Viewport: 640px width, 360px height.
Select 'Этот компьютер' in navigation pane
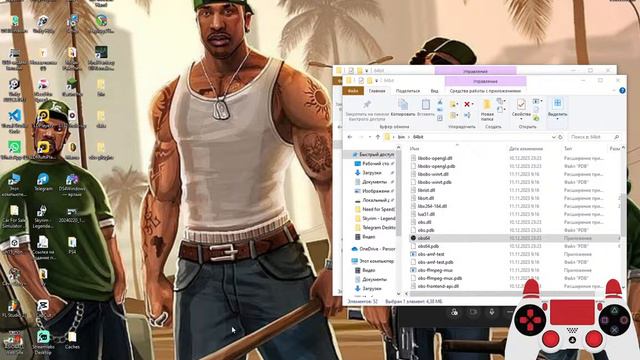click(x=373, y=261)
